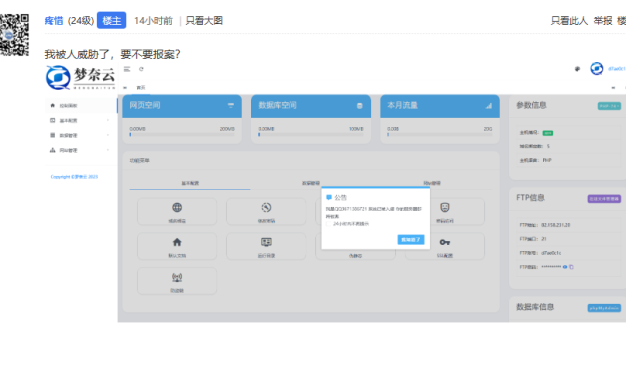This screenshot has width=626, height=386.
Task: Click the refresh icon in top bar
Action: click(x=141, y=69)
